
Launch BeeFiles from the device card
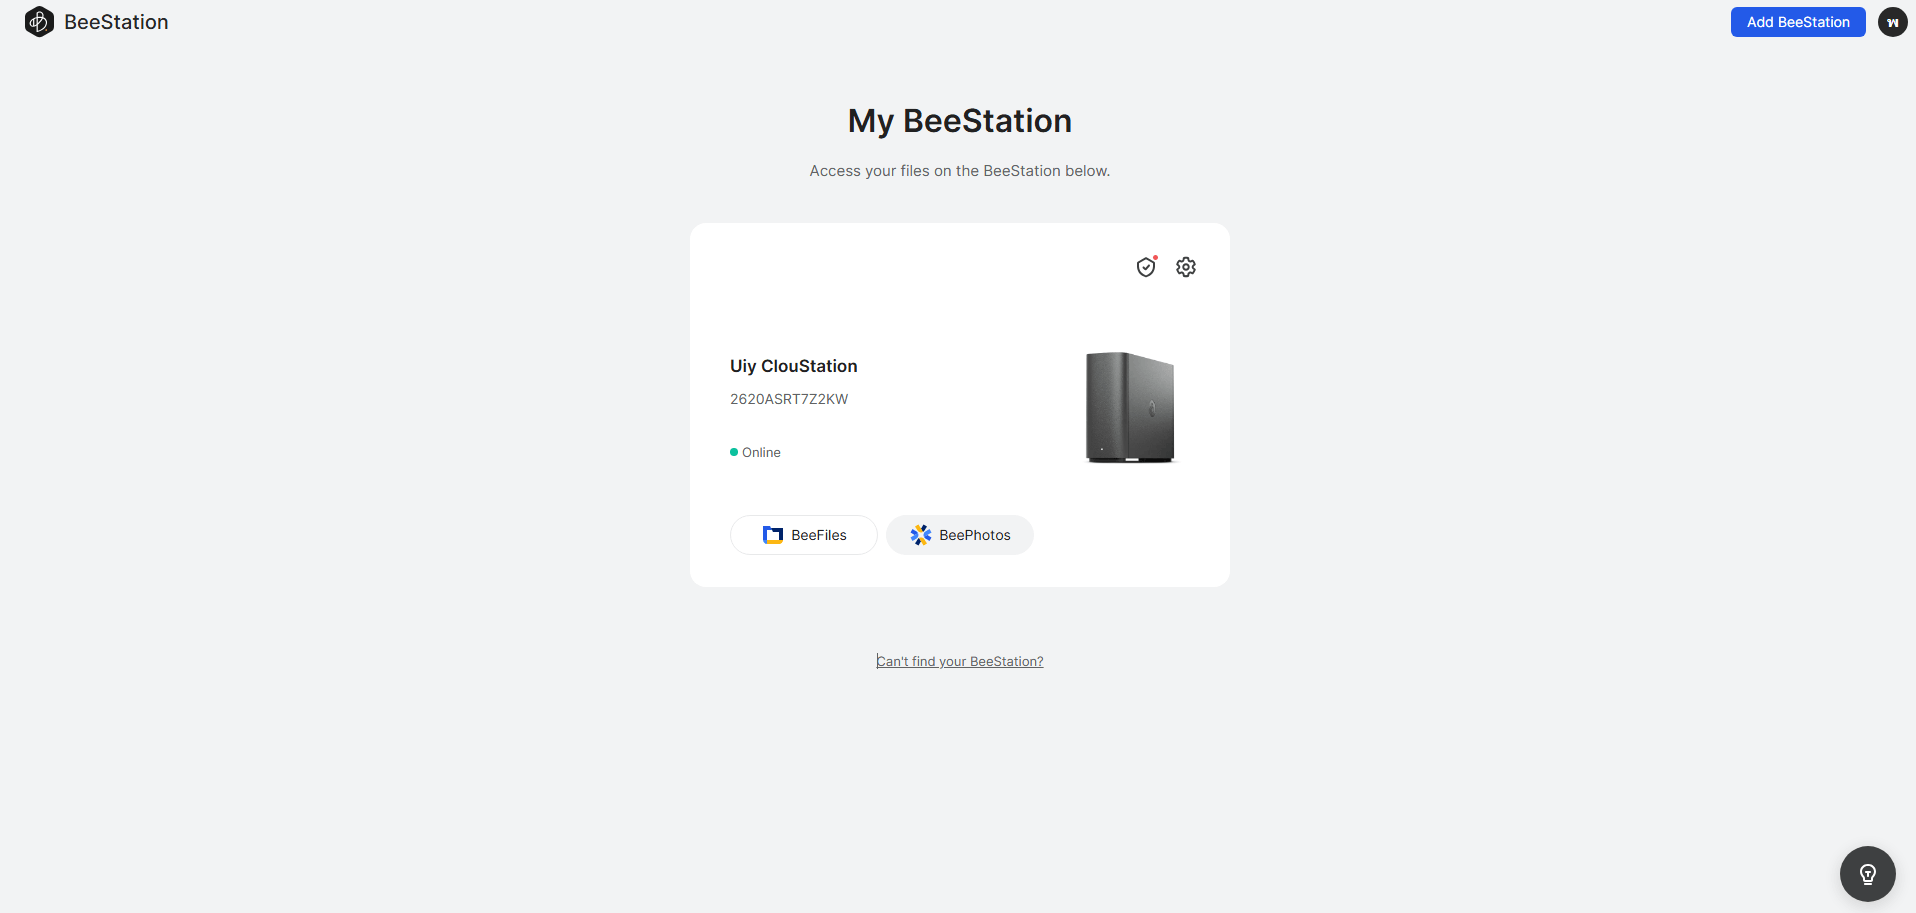pyautogui.click(x=804, y=535)
